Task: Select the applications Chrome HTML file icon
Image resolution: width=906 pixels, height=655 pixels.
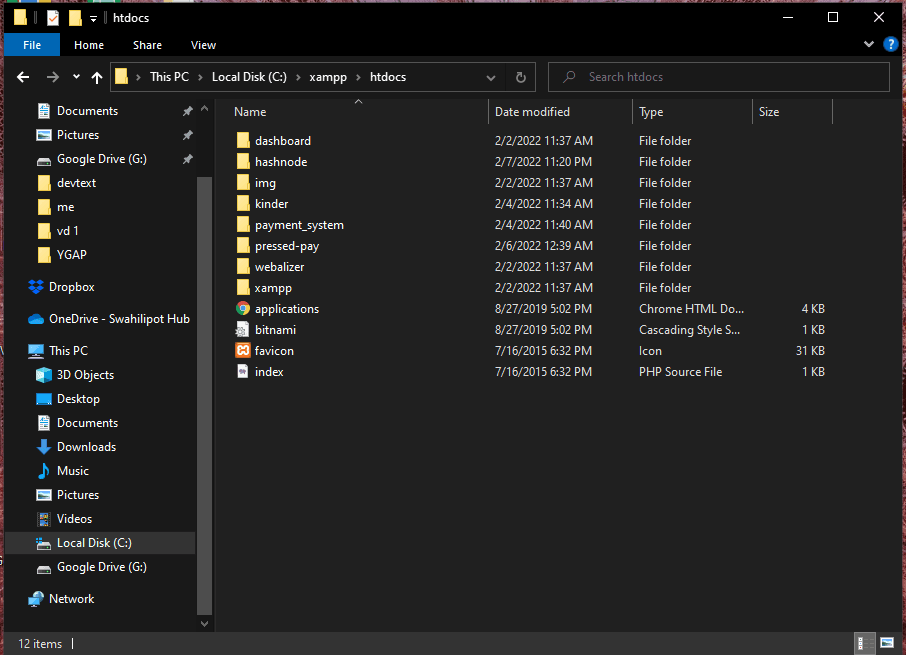Action: (243, 308)
